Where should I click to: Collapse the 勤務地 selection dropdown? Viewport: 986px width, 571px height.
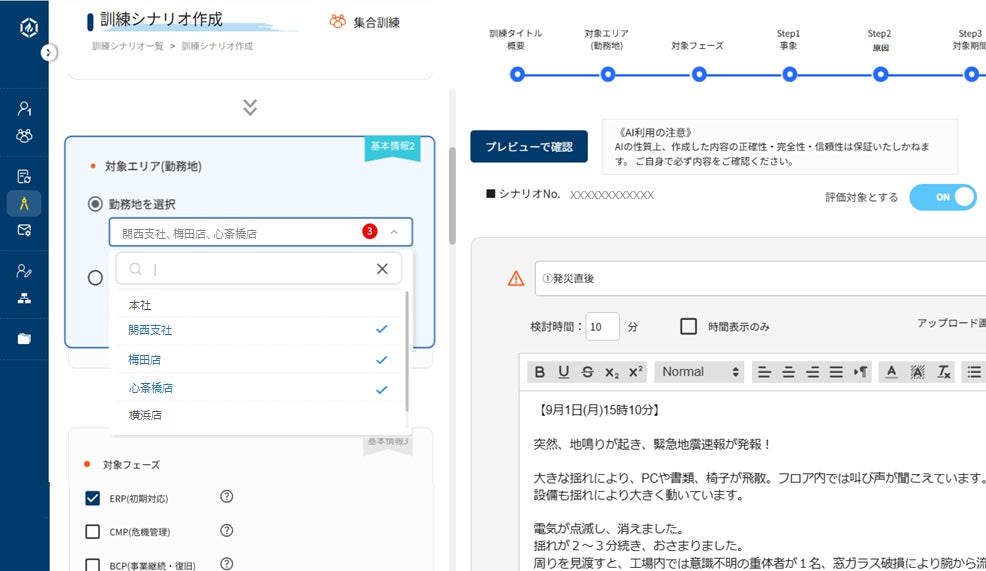click(x=394, y=232)
